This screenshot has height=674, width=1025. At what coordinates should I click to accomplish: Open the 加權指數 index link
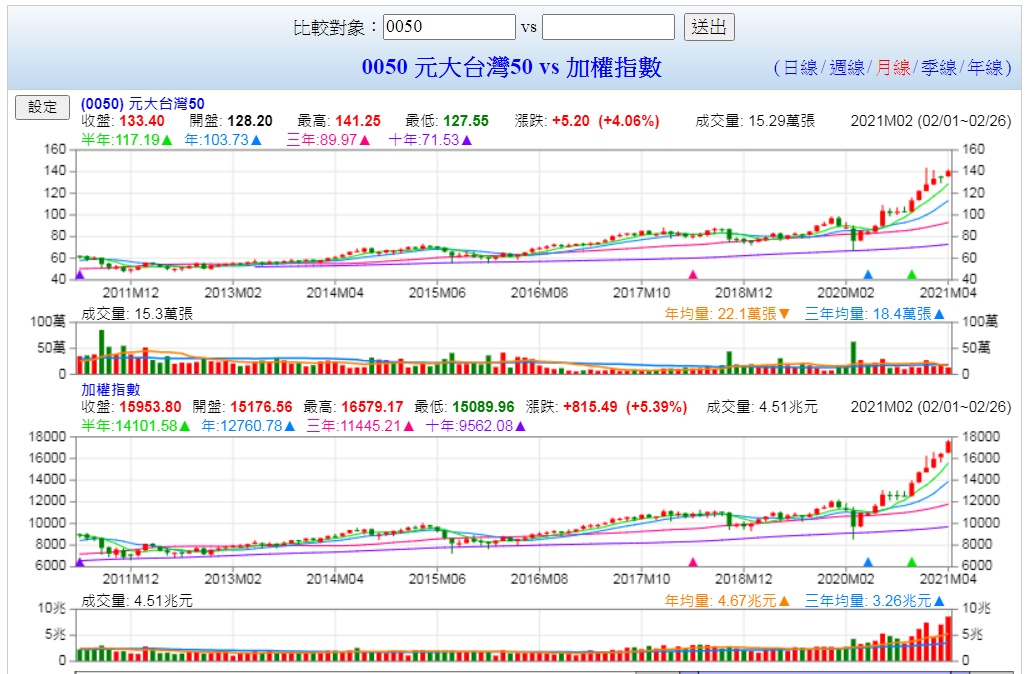[x=110, y=390]
